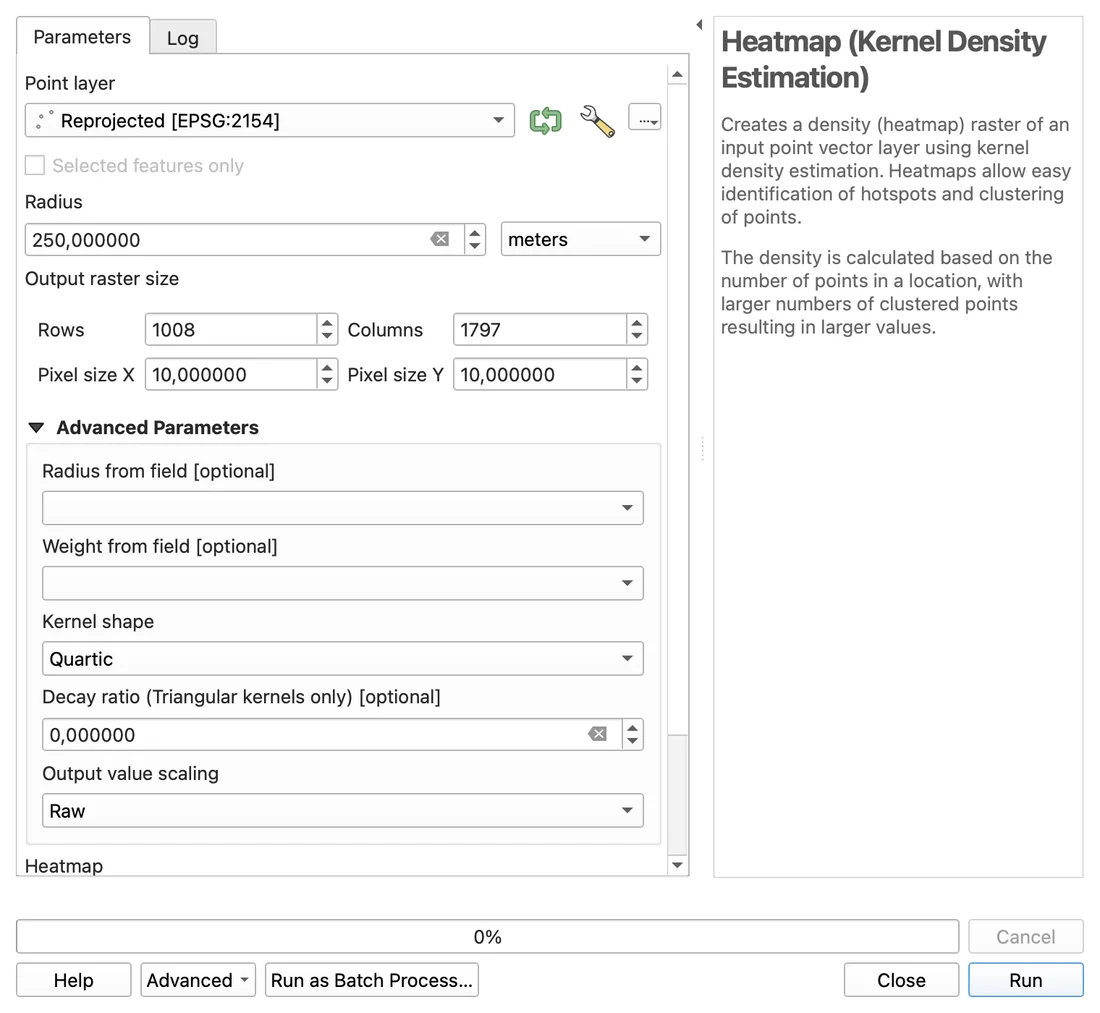Screen dimensions: 1100x1013
Task: Click the panel splitter handle dots
Action: 702,448
